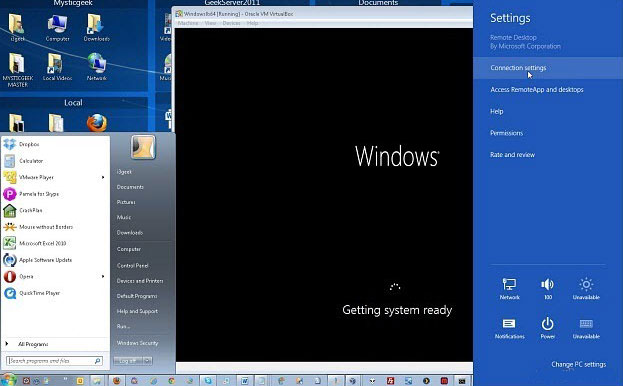Select the Downloads desktop folder icon
The height and width of the screenshot is (386, 623).
click(x=97, y=28)
